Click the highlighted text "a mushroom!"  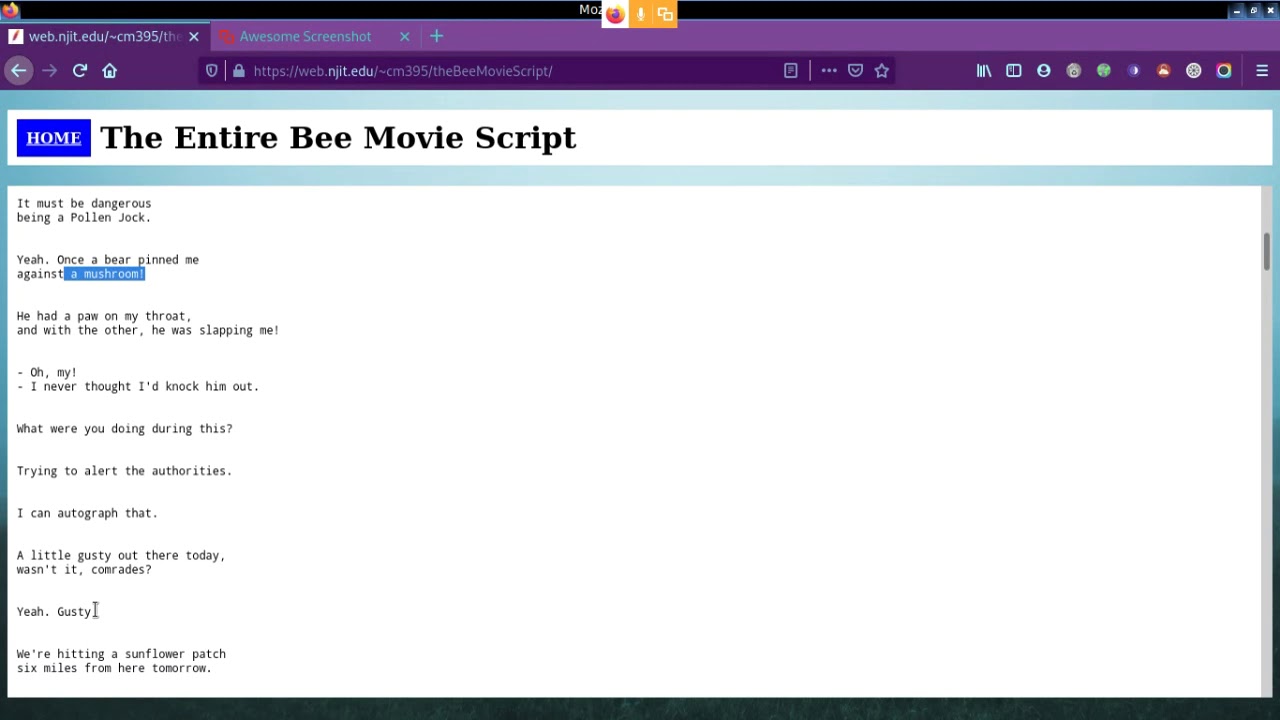pyautogui.click(x=105, y=274)
